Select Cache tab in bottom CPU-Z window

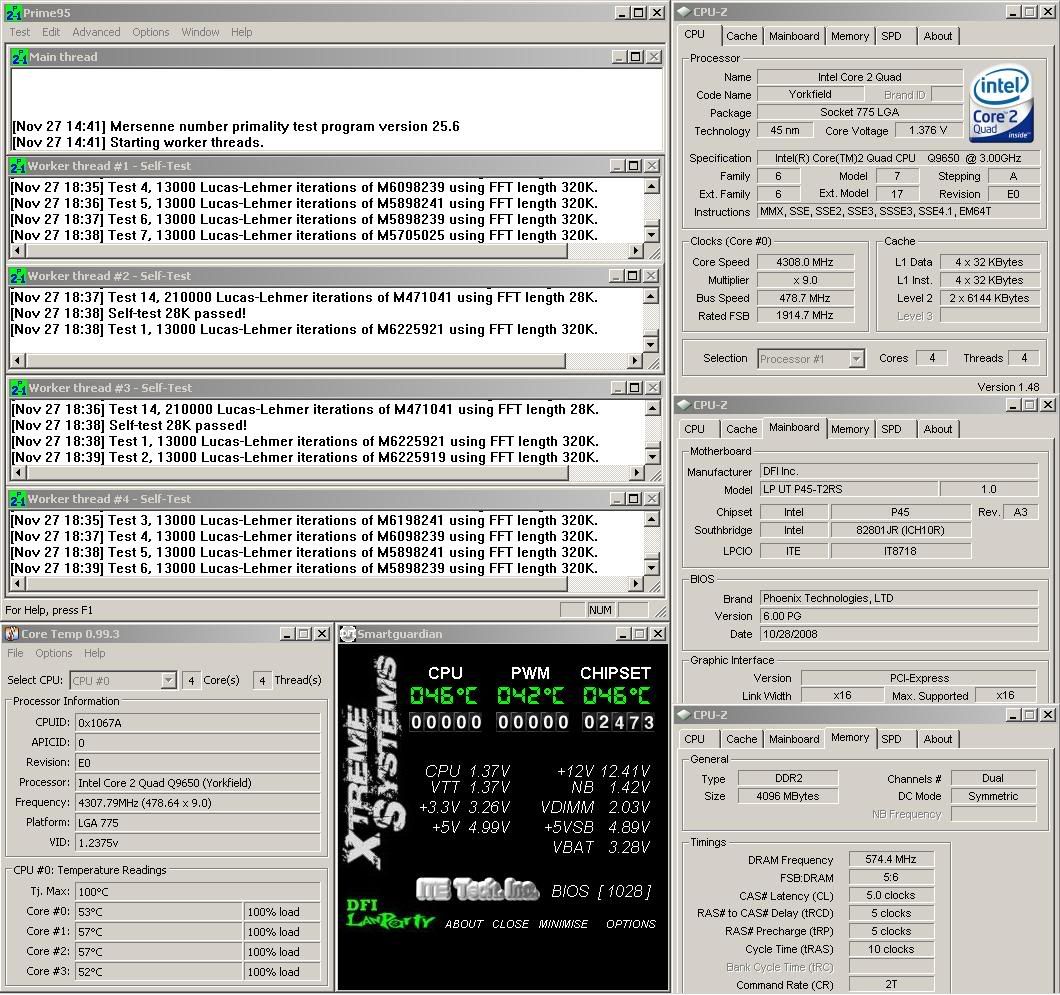point(742,739)
